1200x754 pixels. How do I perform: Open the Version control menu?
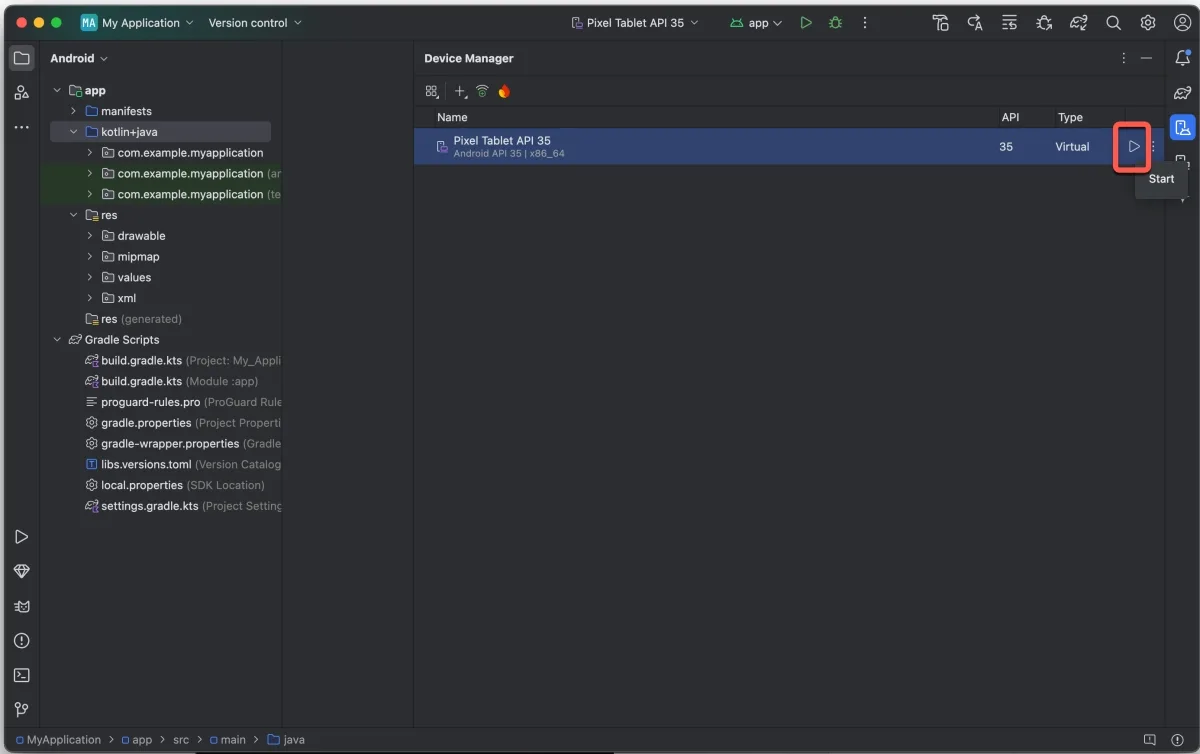(x=254, y=23)
